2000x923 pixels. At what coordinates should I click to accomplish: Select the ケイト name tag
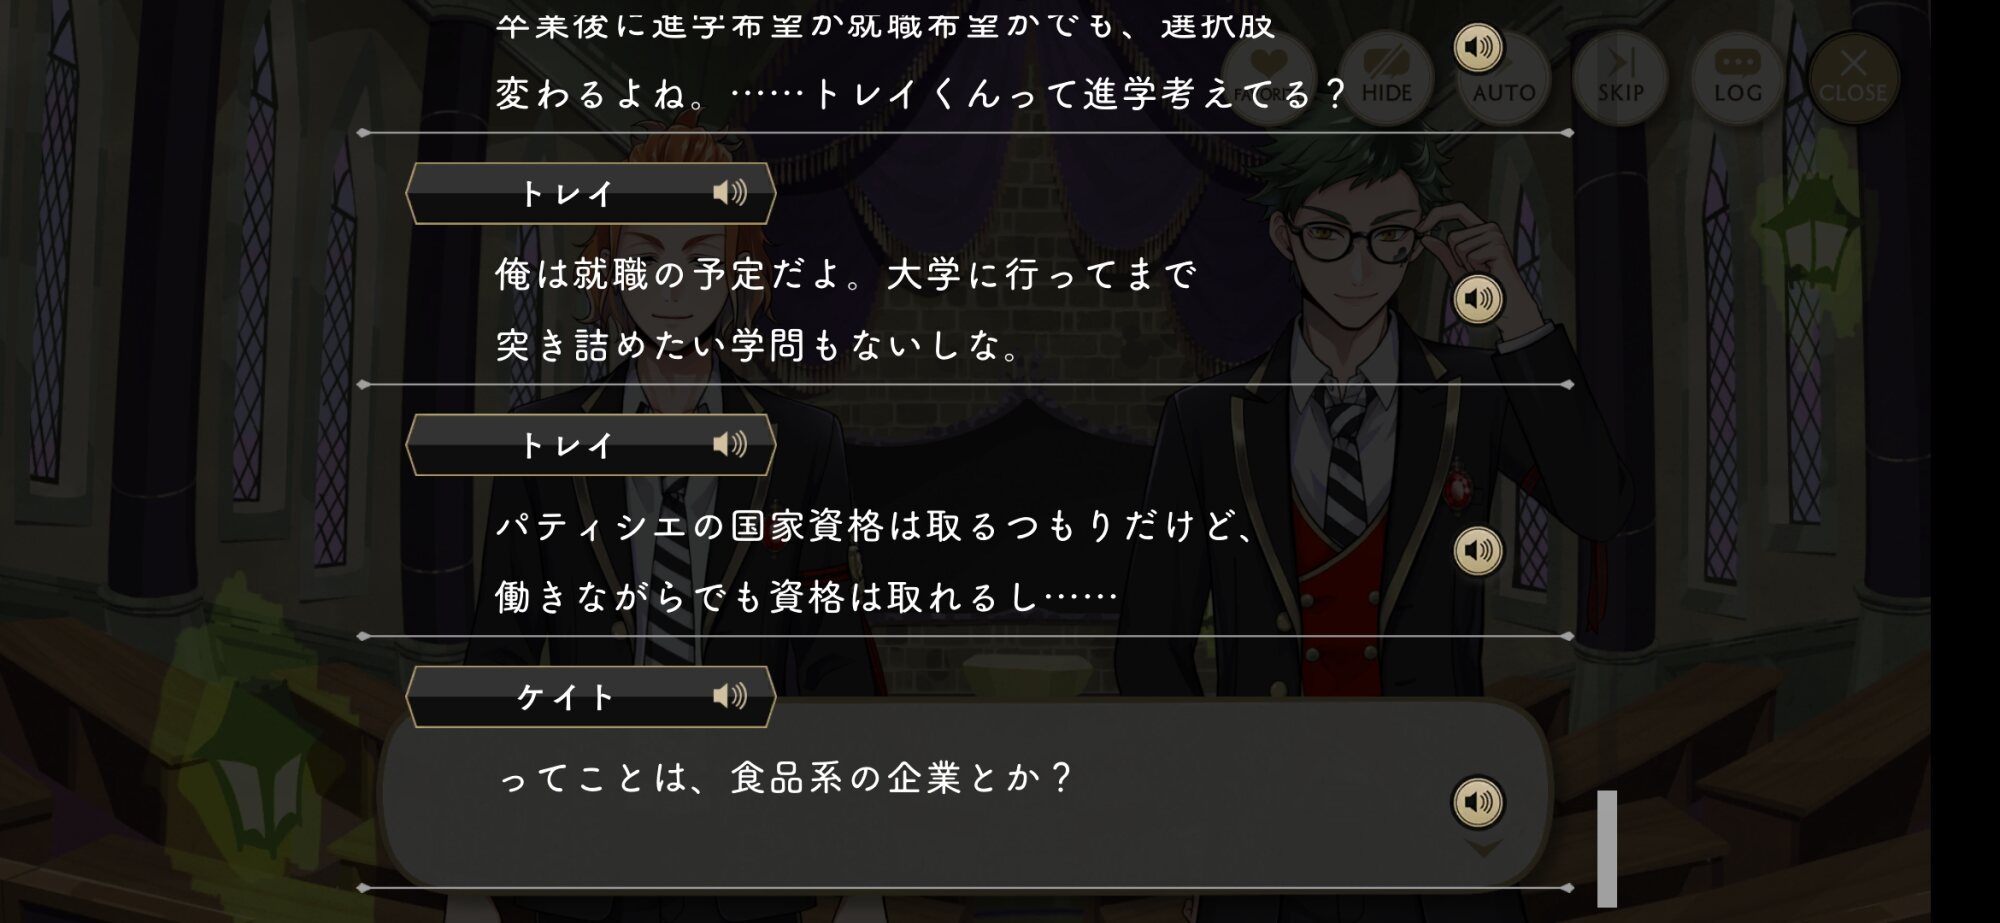pos(590,697)
